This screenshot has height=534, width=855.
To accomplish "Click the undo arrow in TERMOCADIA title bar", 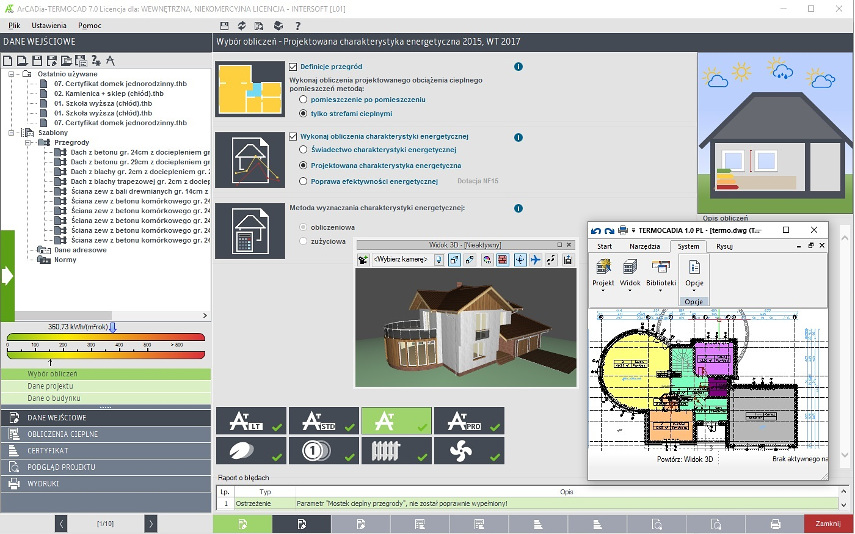I will coord(595,231).
